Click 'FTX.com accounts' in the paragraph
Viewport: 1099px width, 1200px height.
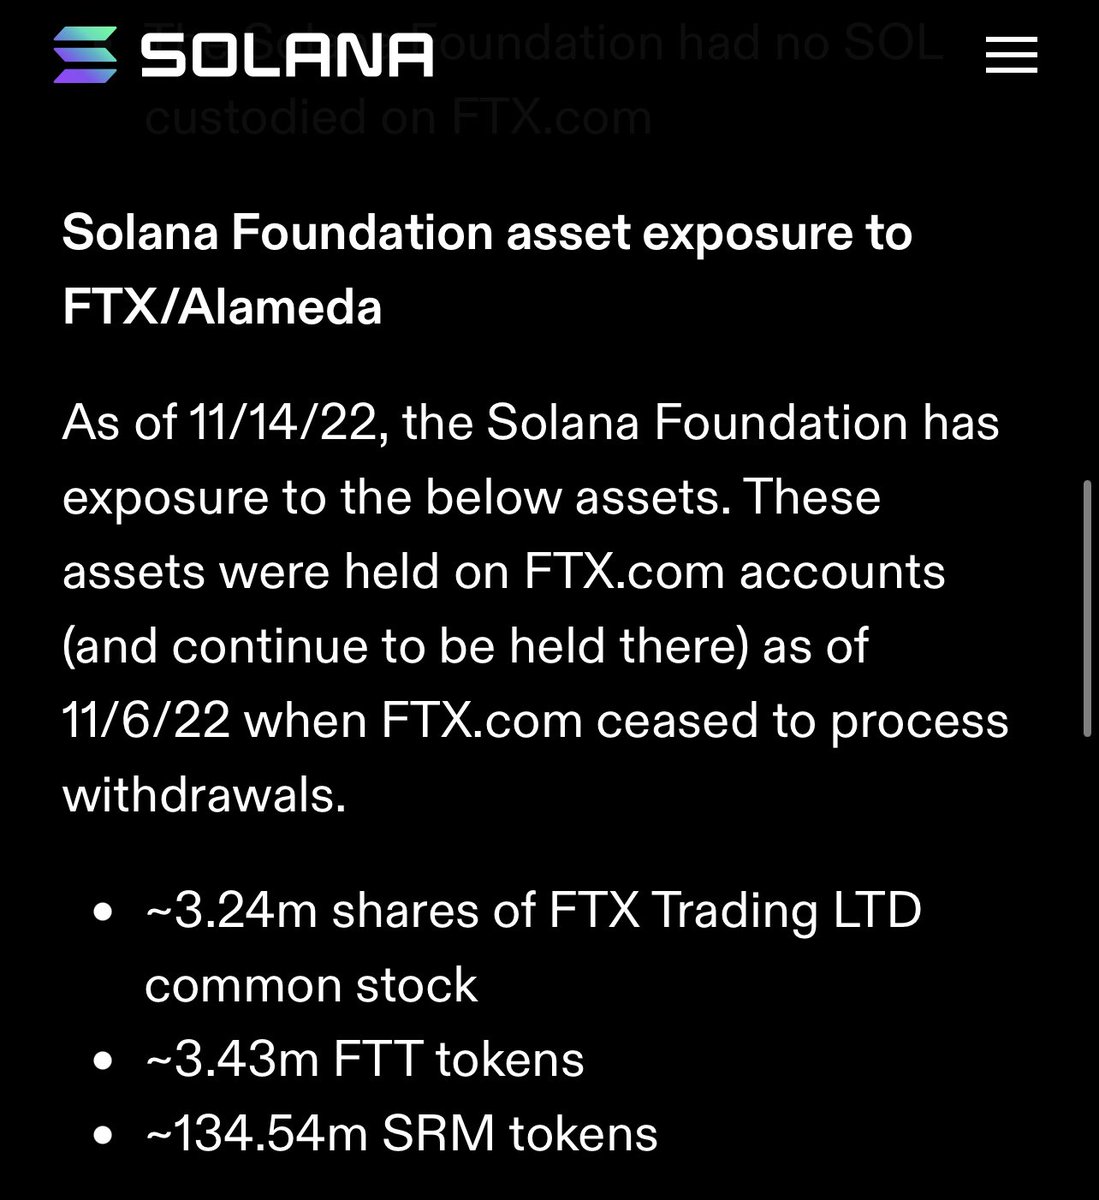pyautogui.click(x=734, y=571)
